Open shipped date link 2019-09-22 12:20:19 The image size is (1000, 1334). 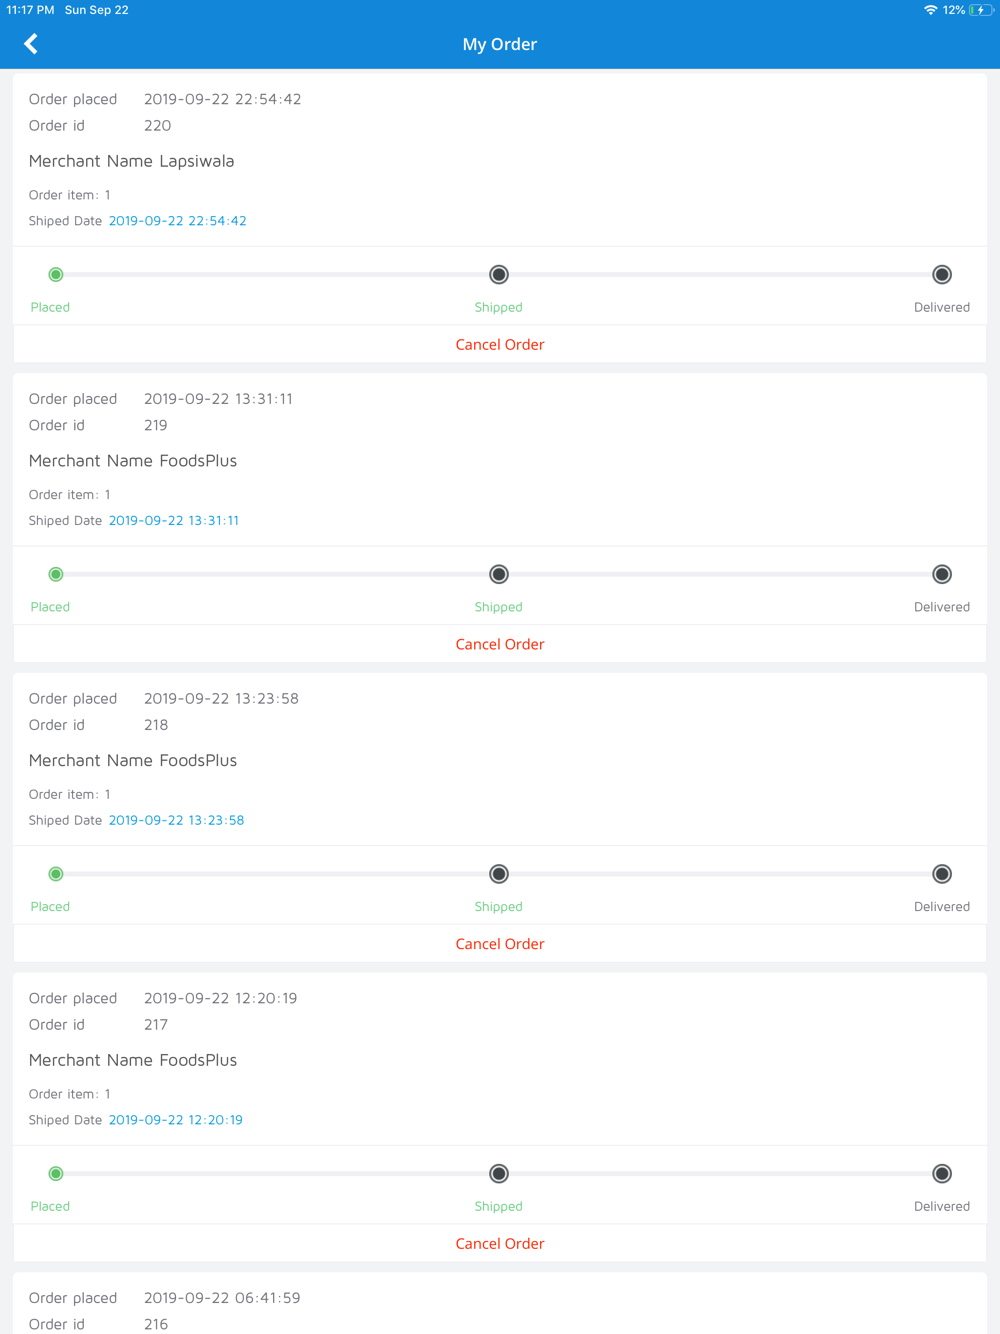176,1120
